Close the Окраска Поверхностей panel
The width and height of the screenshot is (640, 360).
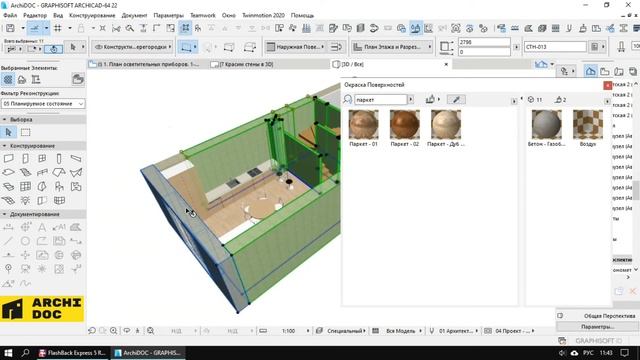[x=607, y=85]
